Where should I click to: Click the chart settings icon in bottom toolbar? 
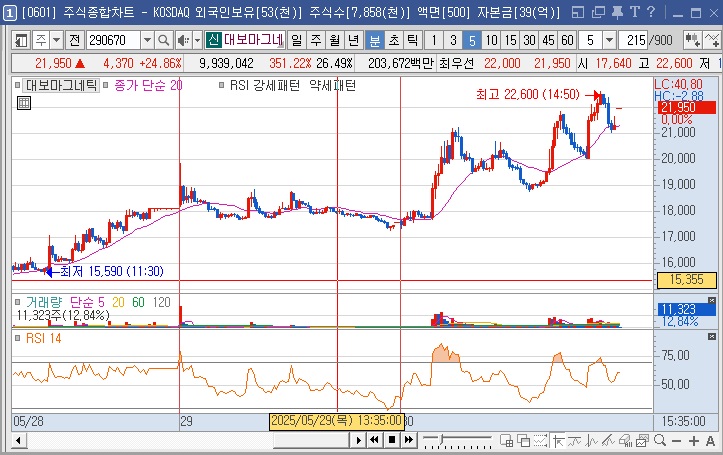pos(642,441)
